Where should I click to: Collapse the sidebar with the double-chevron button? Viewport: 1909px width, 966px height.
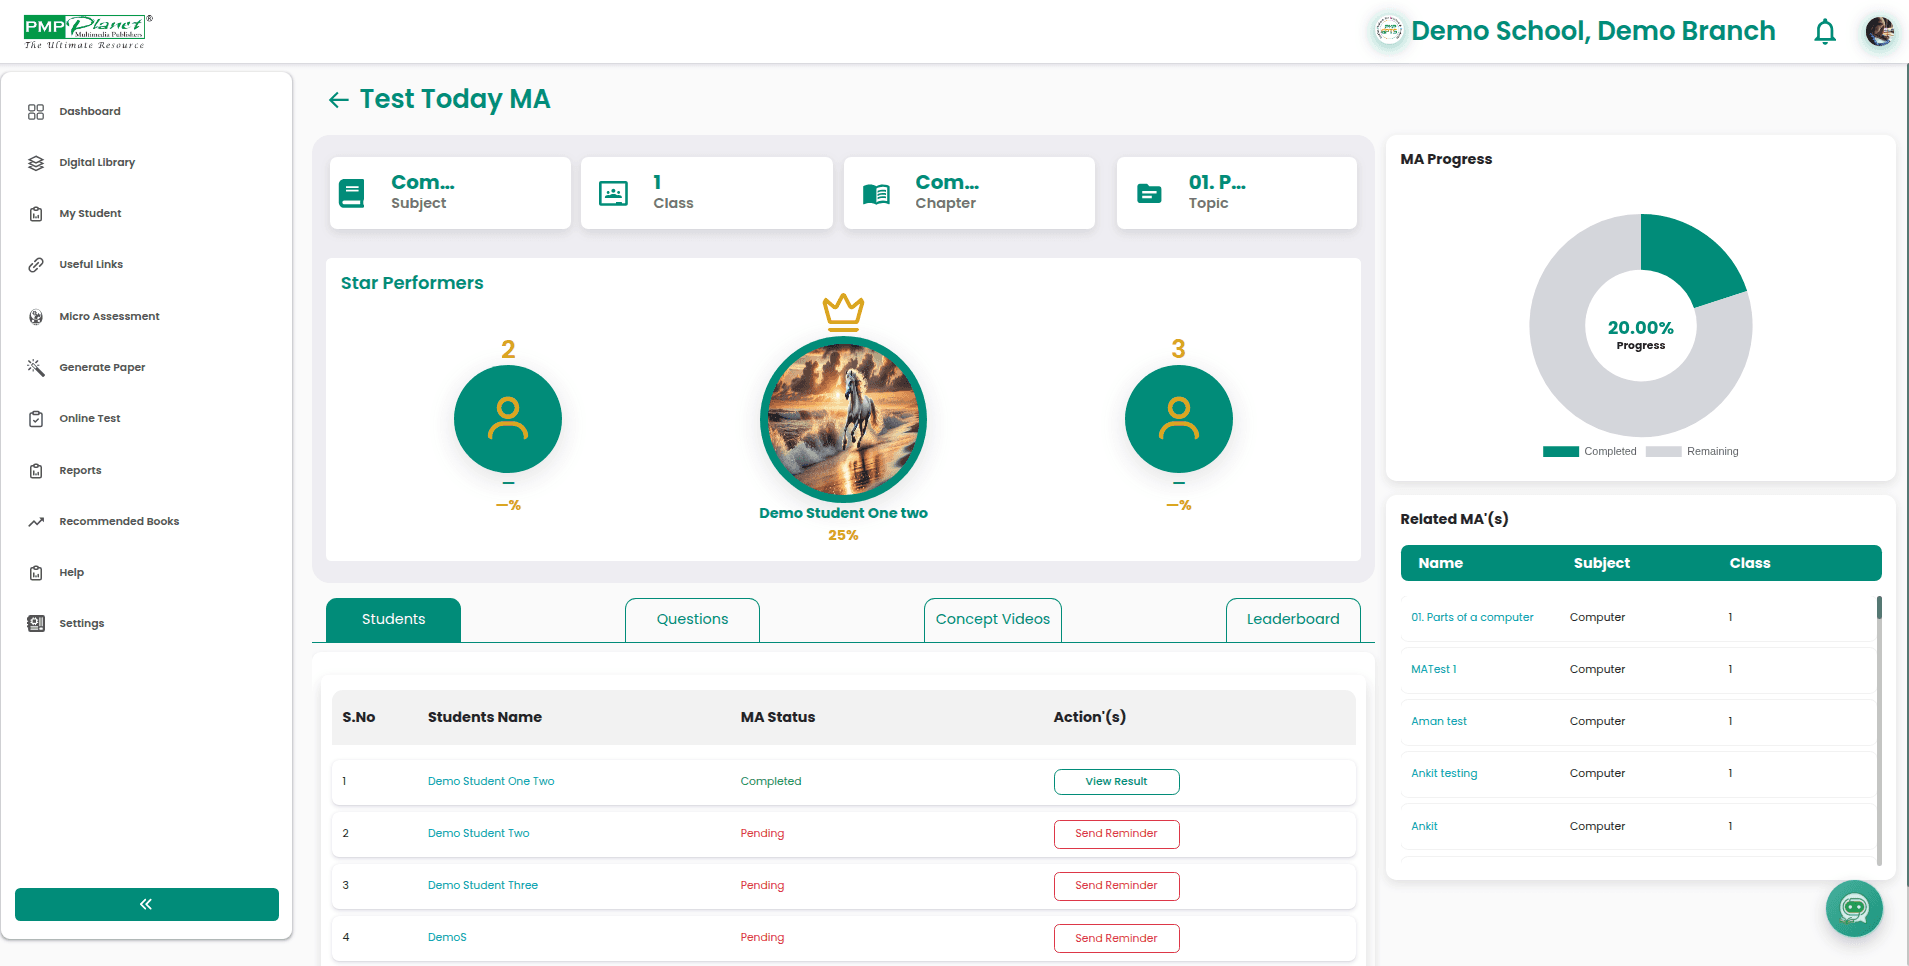pos(147,904)
